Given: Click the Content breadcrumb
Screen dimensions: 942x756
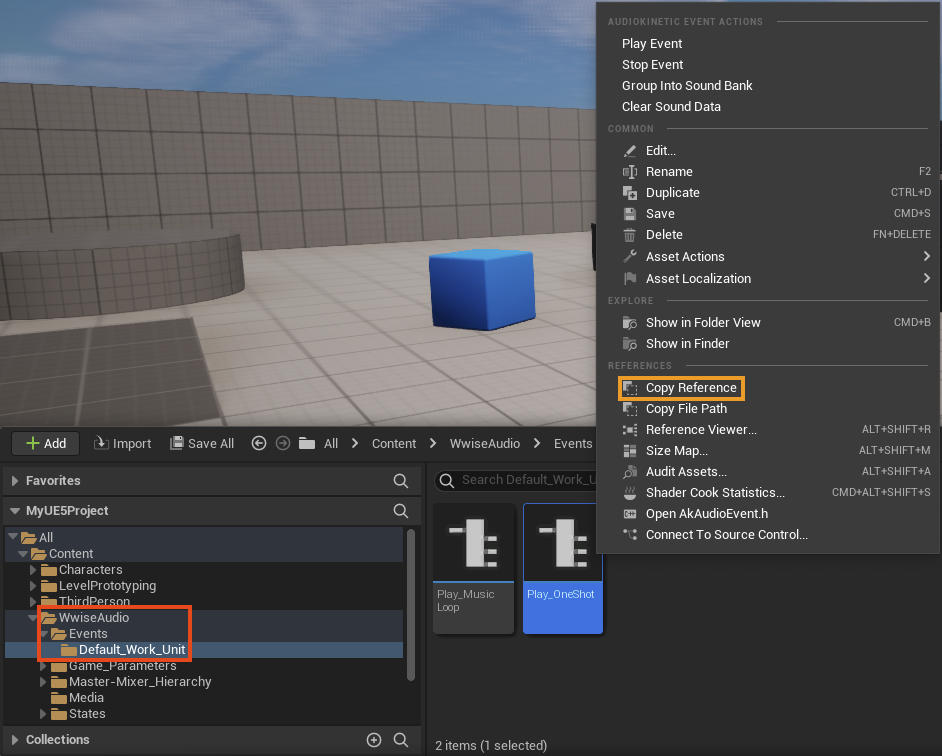Looking at the screenshot, I should pyautogui.click(x=394, y=444).
